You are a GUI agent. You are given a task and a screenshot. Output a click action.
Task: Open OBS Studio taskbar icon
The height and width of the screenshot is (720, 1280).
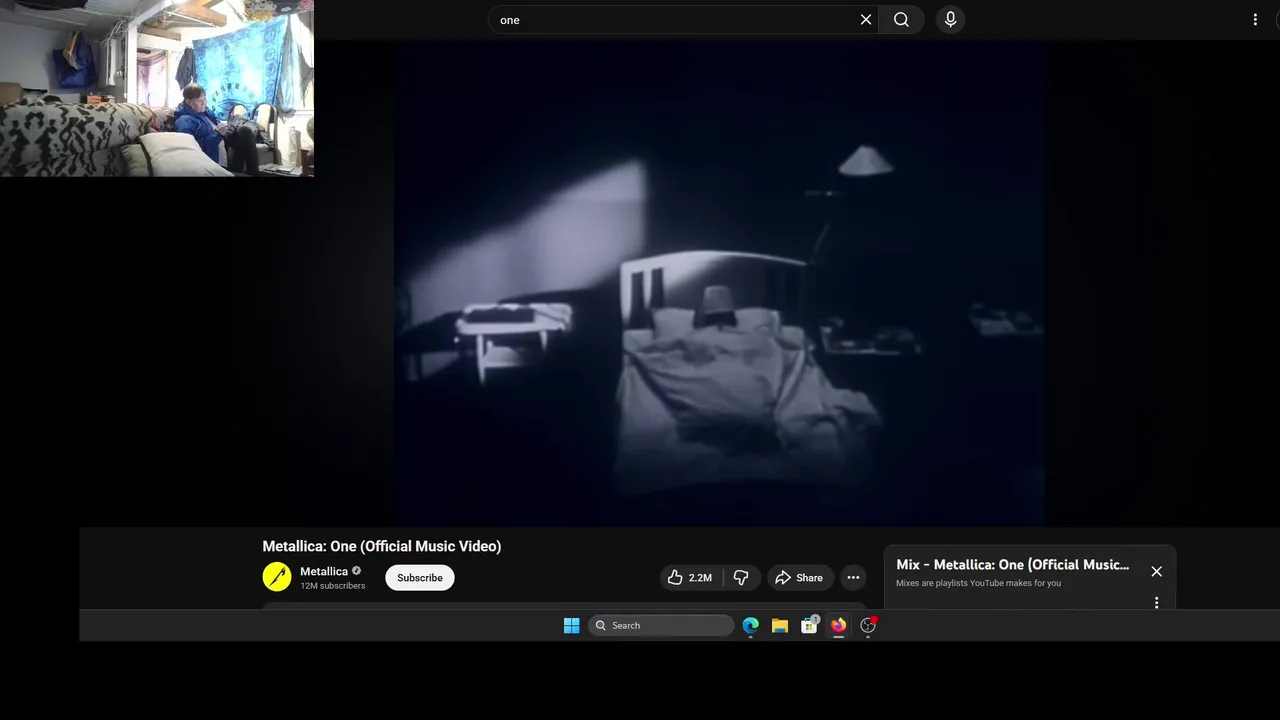868,625
